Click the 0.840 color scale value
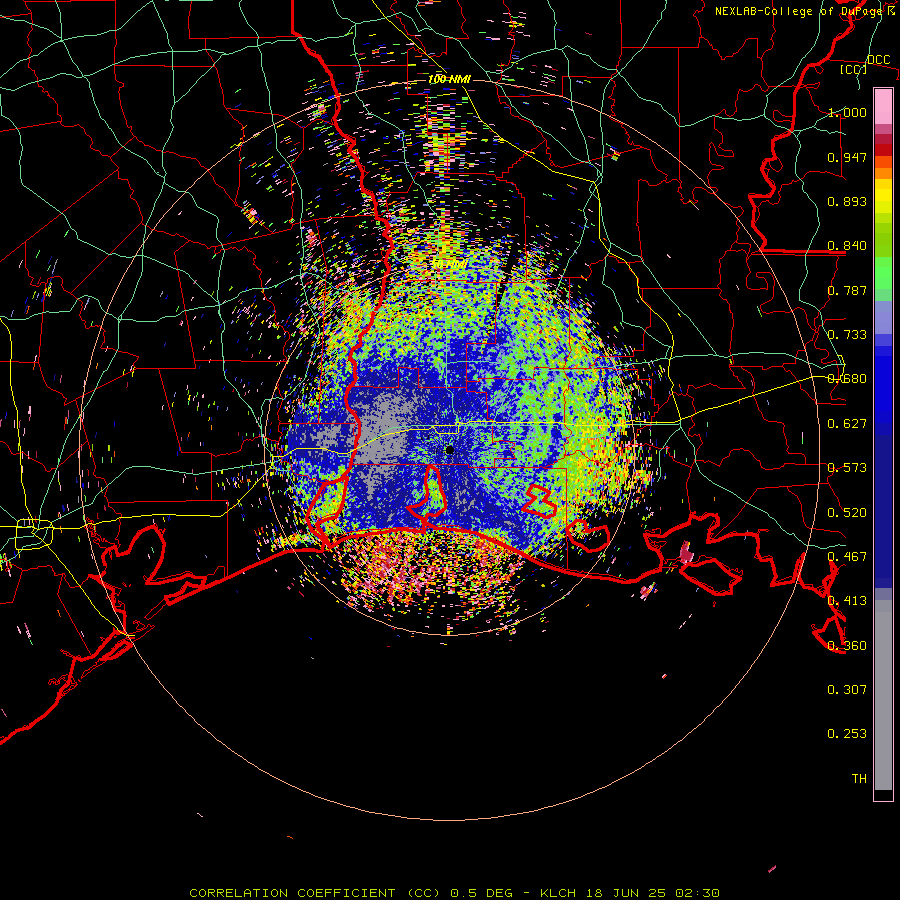The width and height of the screenshot is (900, 900). (x=847, y=246)
